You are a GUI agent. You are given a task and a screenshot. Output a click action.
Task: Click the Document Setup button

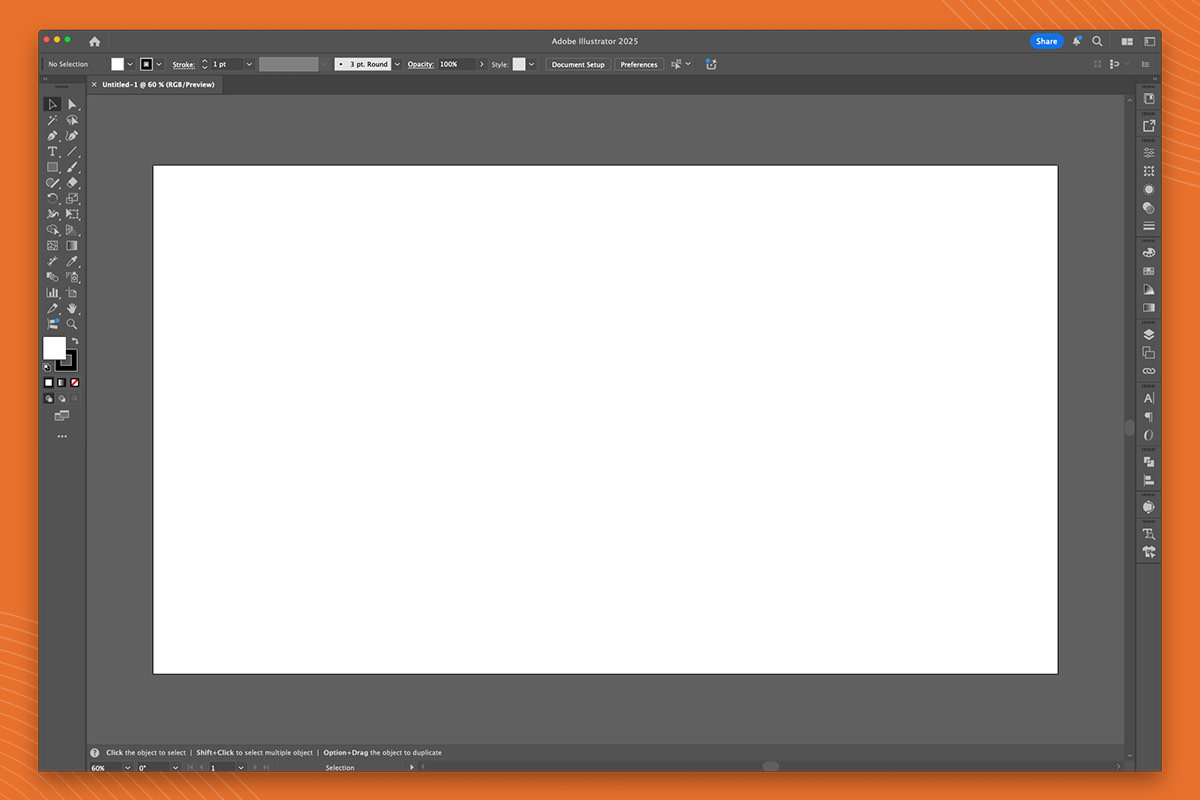pos(578,64)
